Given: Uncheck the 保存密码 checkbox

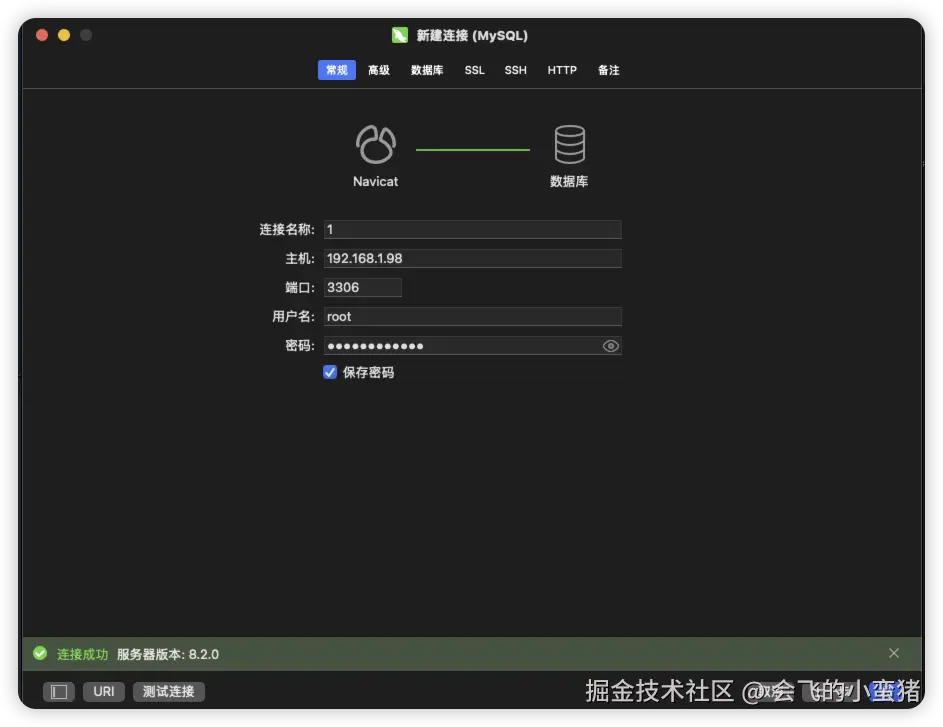Looking at the screenshot, I should 330,372.
